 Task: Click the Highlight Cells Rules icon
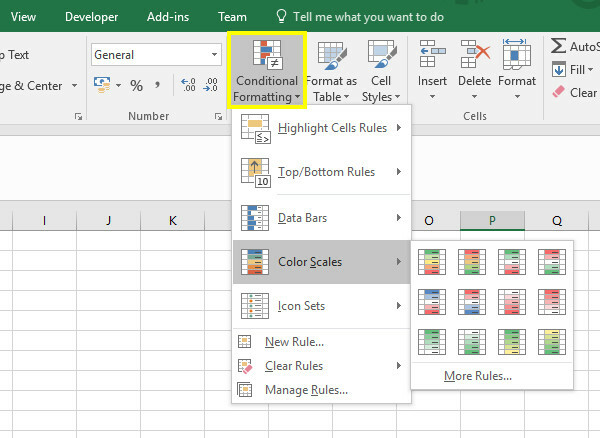(x=256, y=129)
